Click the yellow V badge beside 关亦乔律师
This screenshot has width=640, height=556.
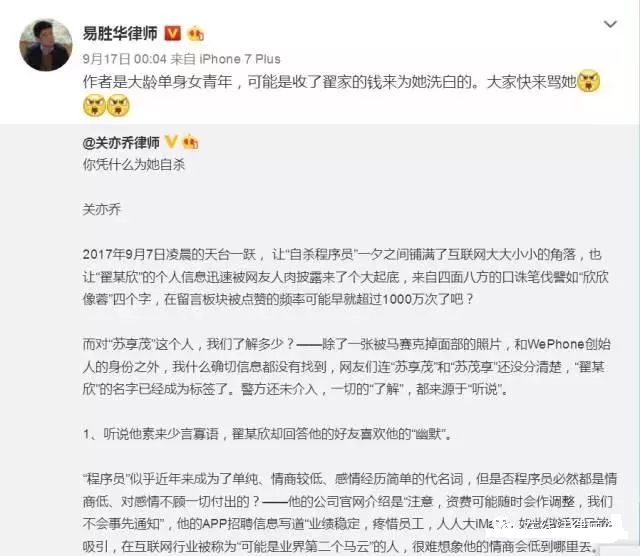pos(171,142)
